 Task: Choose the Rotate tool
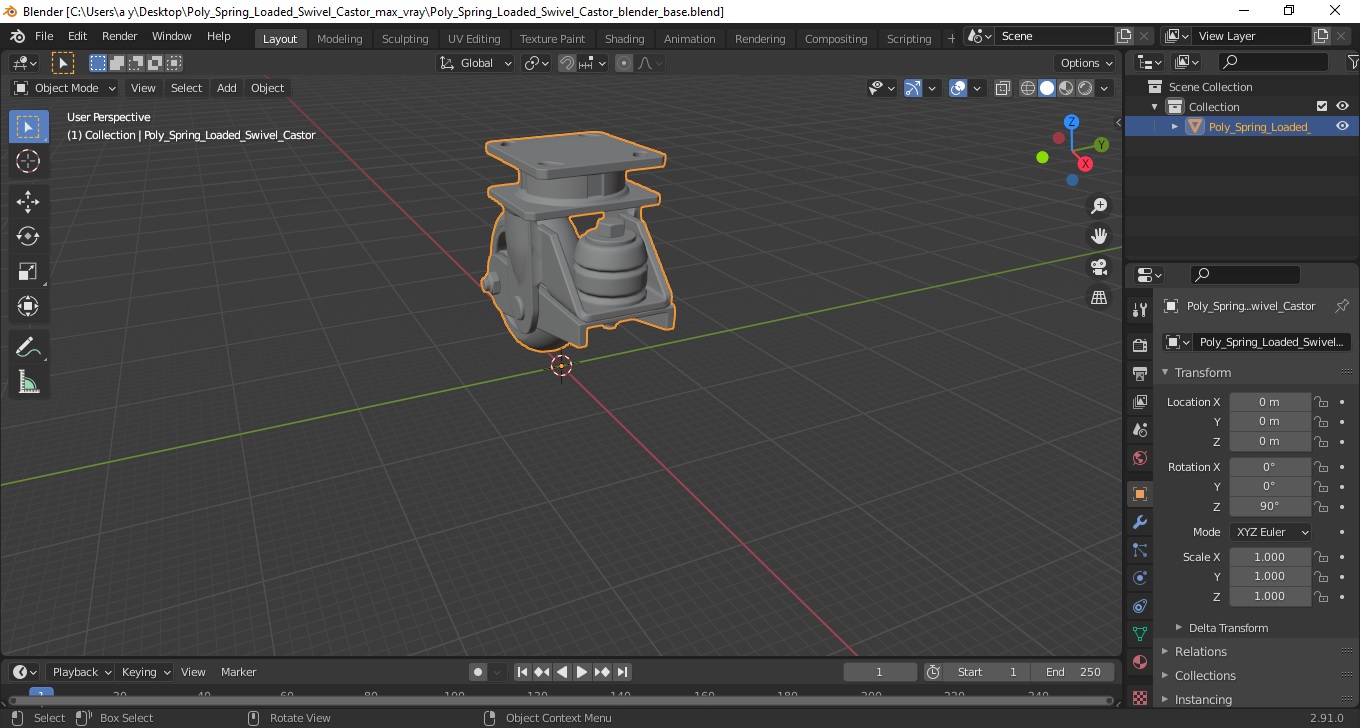pyautogui.click(x=28, y=236)
